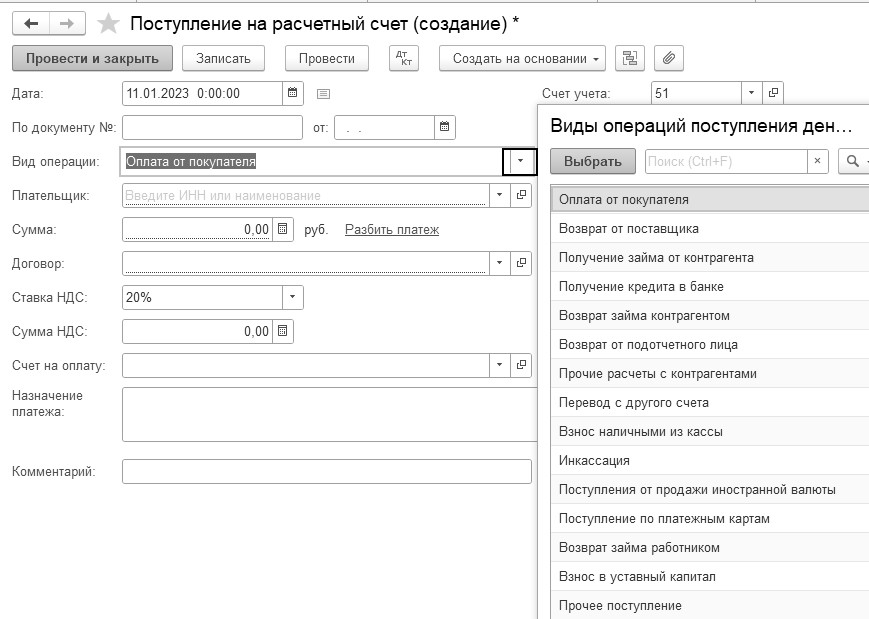Click the Договор input field
The height and width of the screenshot is (619, 869).
coord(306,263)
